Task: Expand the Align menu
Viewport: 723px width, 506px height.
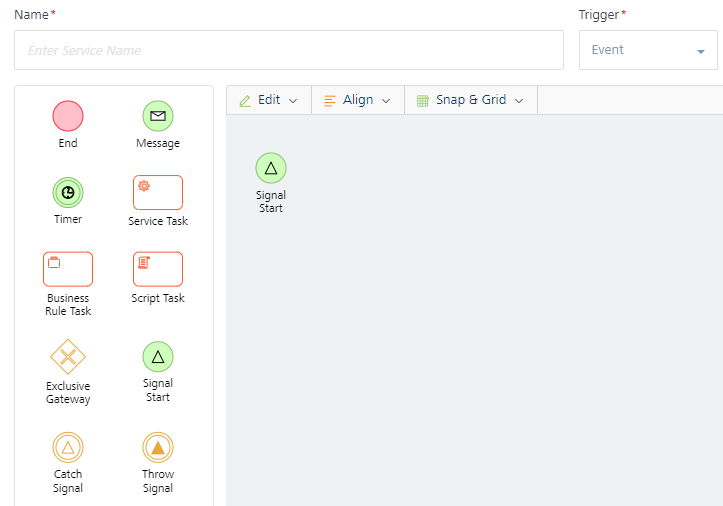Action: [358, 100]
